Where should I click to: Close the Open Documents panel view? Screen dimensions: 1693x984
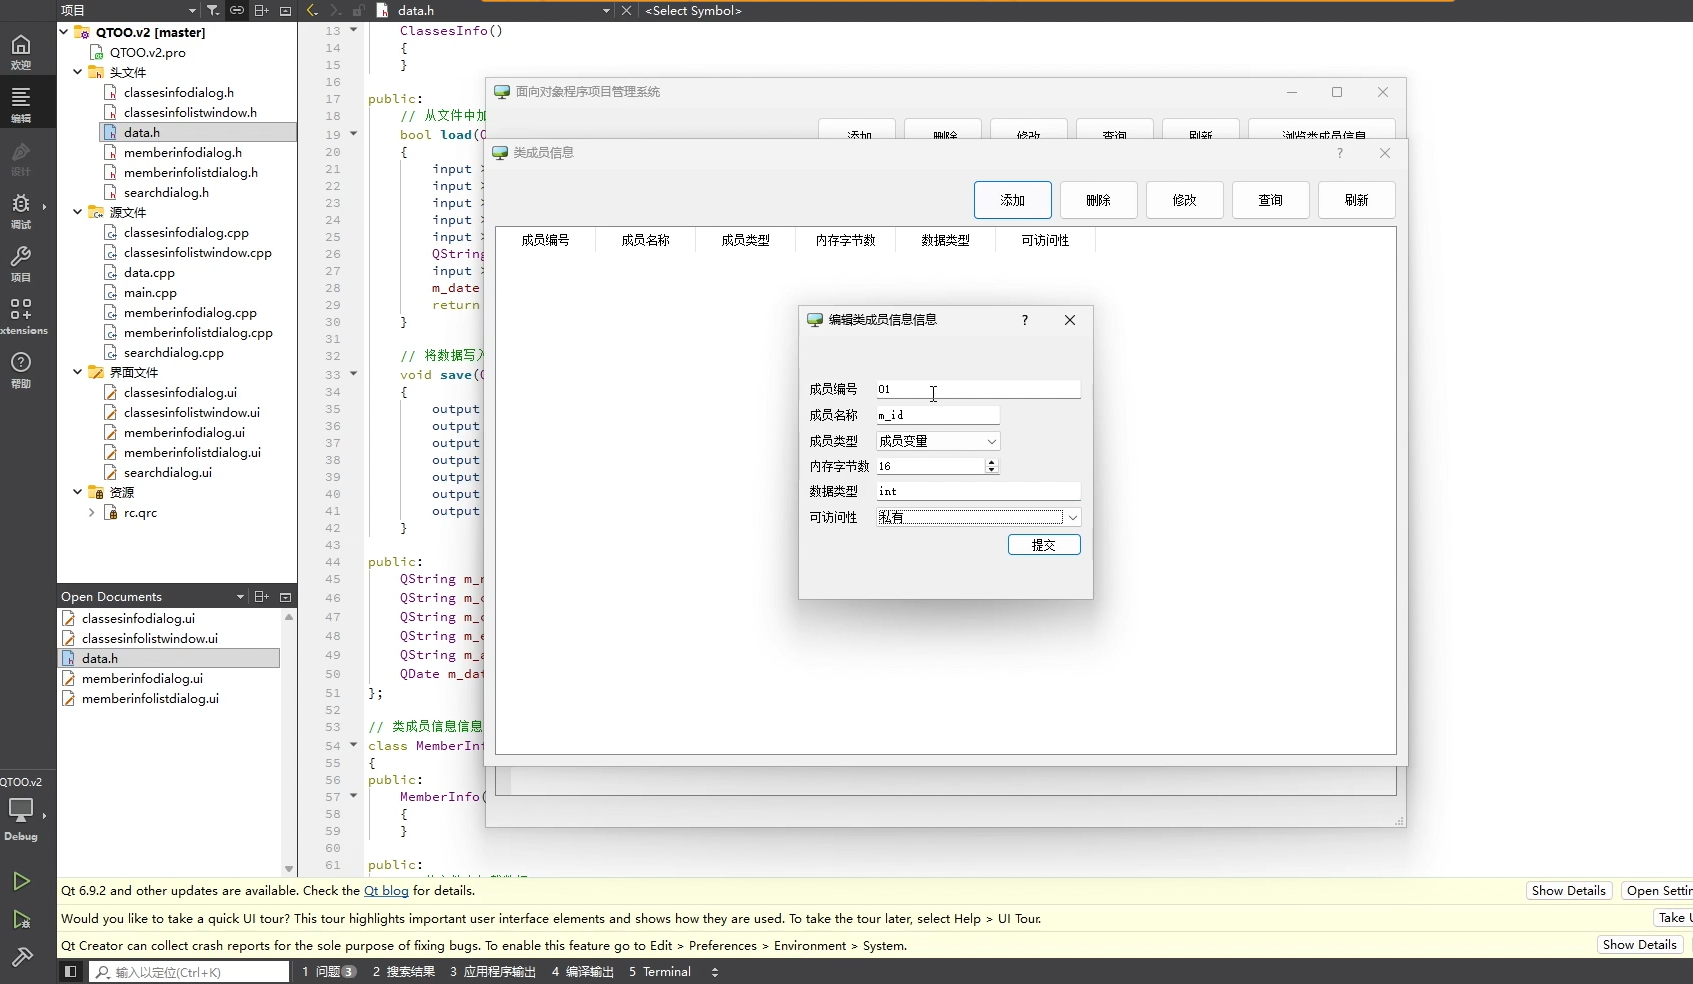pyautogui.click(x=285, y=596)
